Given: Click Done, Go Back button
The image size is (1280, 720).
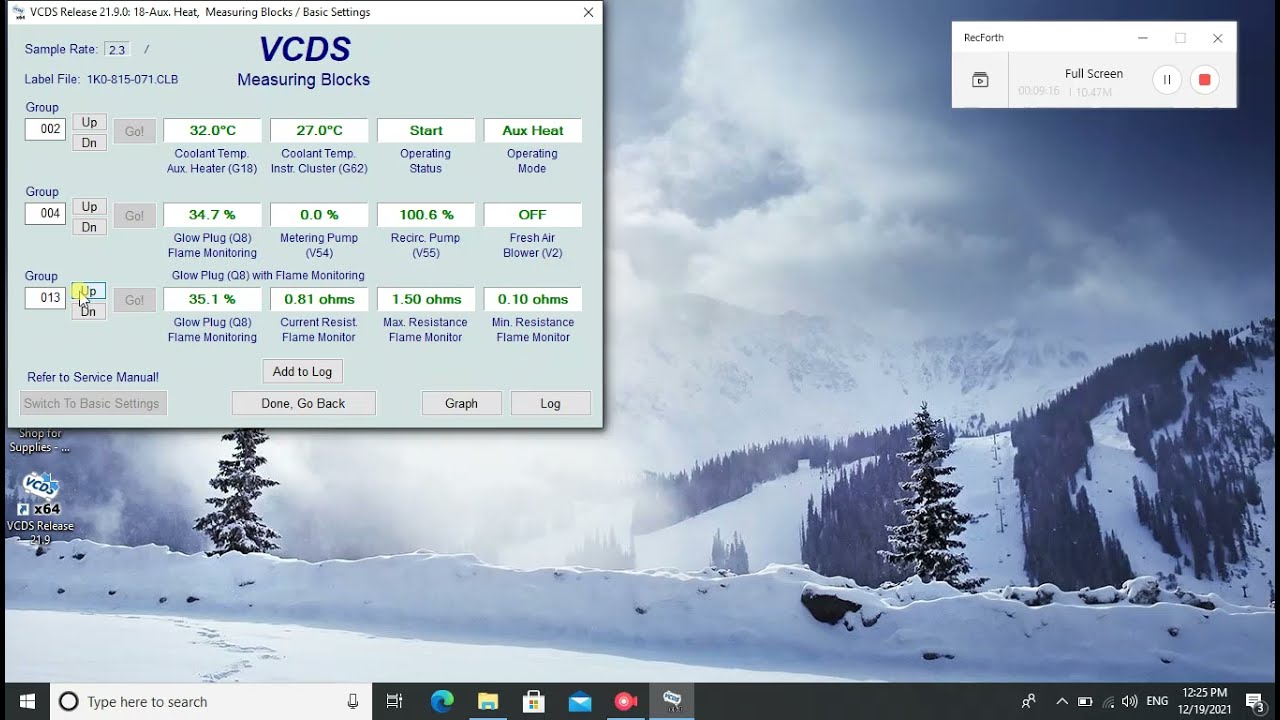Looking at the screenshot, I should pyautogui.click(x=303, y=403).
